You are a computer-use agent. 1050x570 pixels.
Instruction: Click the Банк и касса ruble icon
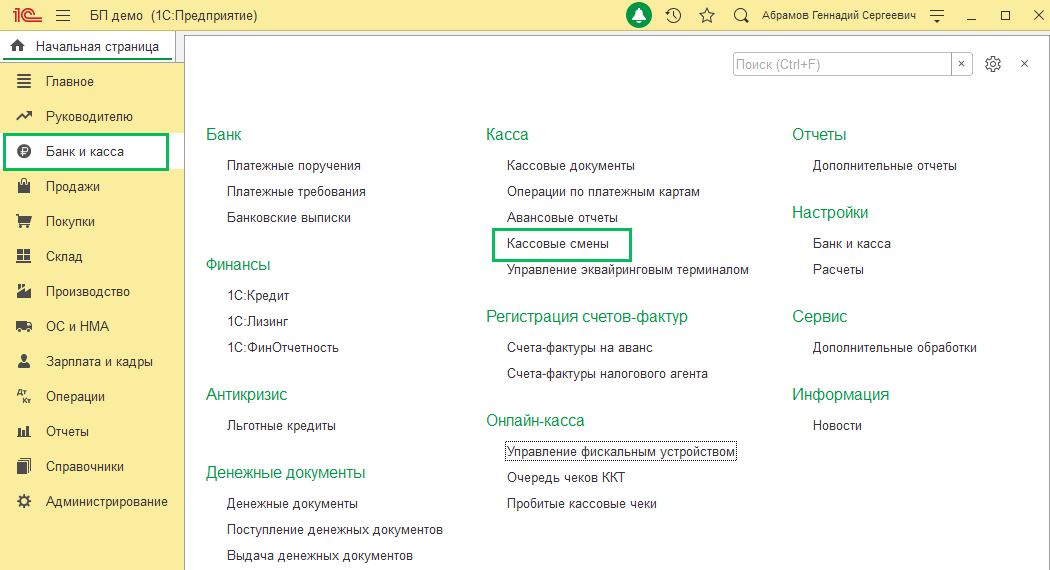pos(24,151)
